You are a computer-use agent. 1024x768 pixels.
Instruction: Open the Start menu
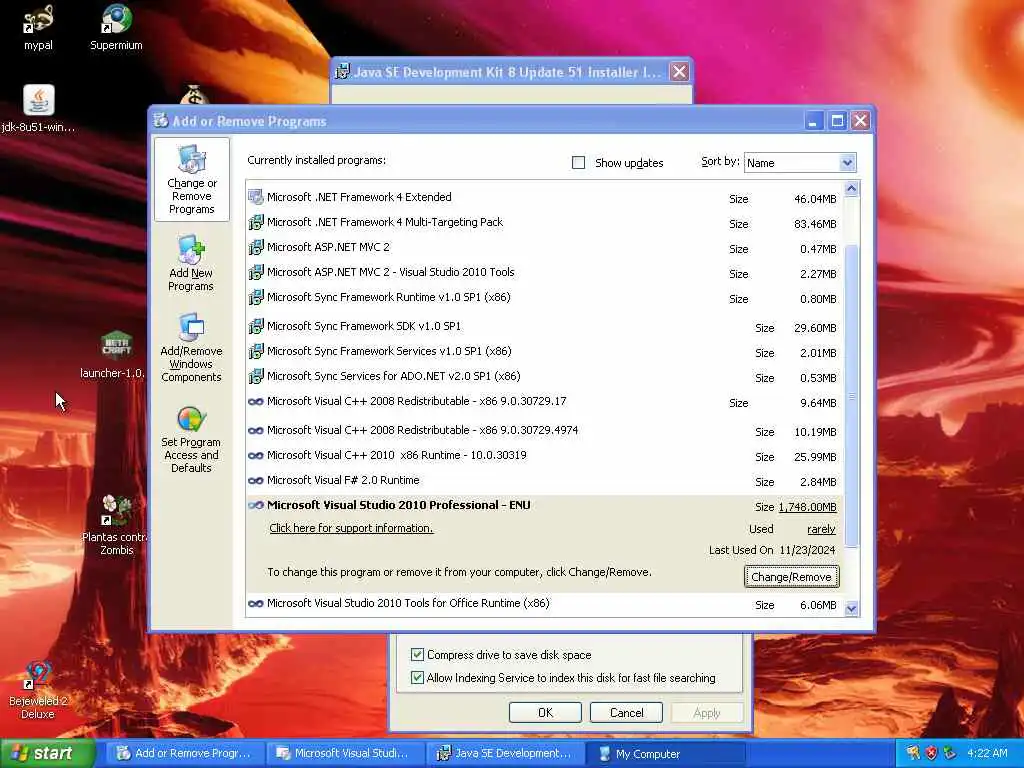47,753
